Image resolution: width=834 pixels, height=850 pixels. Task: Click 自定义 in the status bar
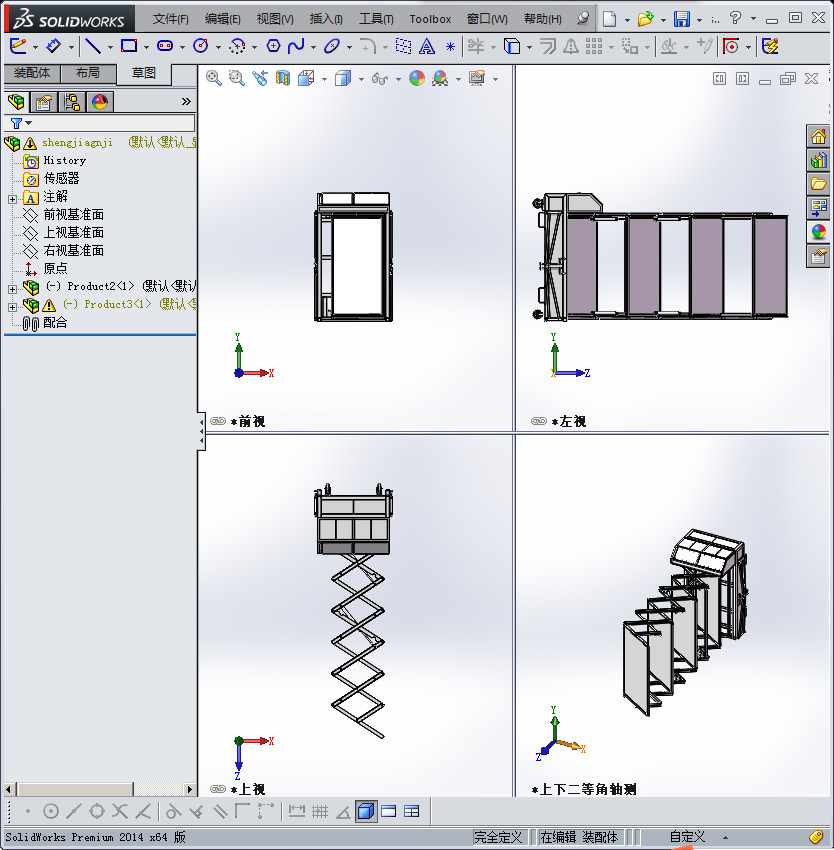(x=687, y=837)
